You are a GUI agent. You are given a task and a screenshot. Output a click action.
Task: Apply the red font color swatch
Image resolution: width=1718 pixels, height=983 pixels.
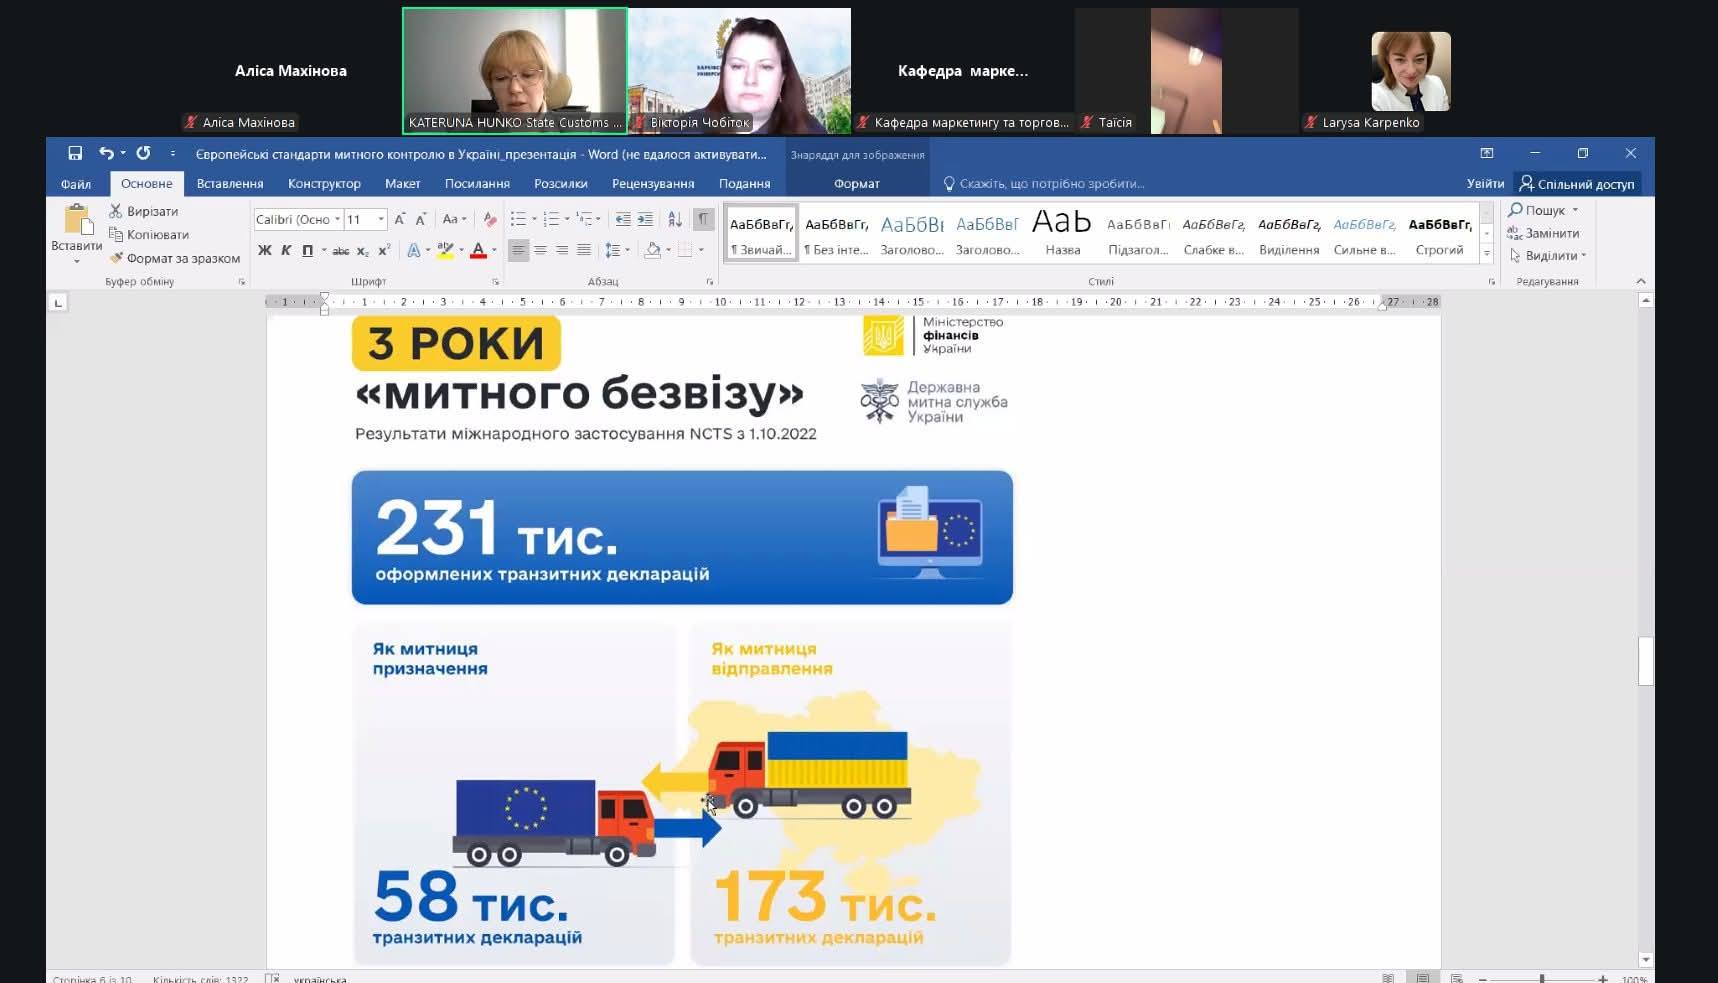478,250
